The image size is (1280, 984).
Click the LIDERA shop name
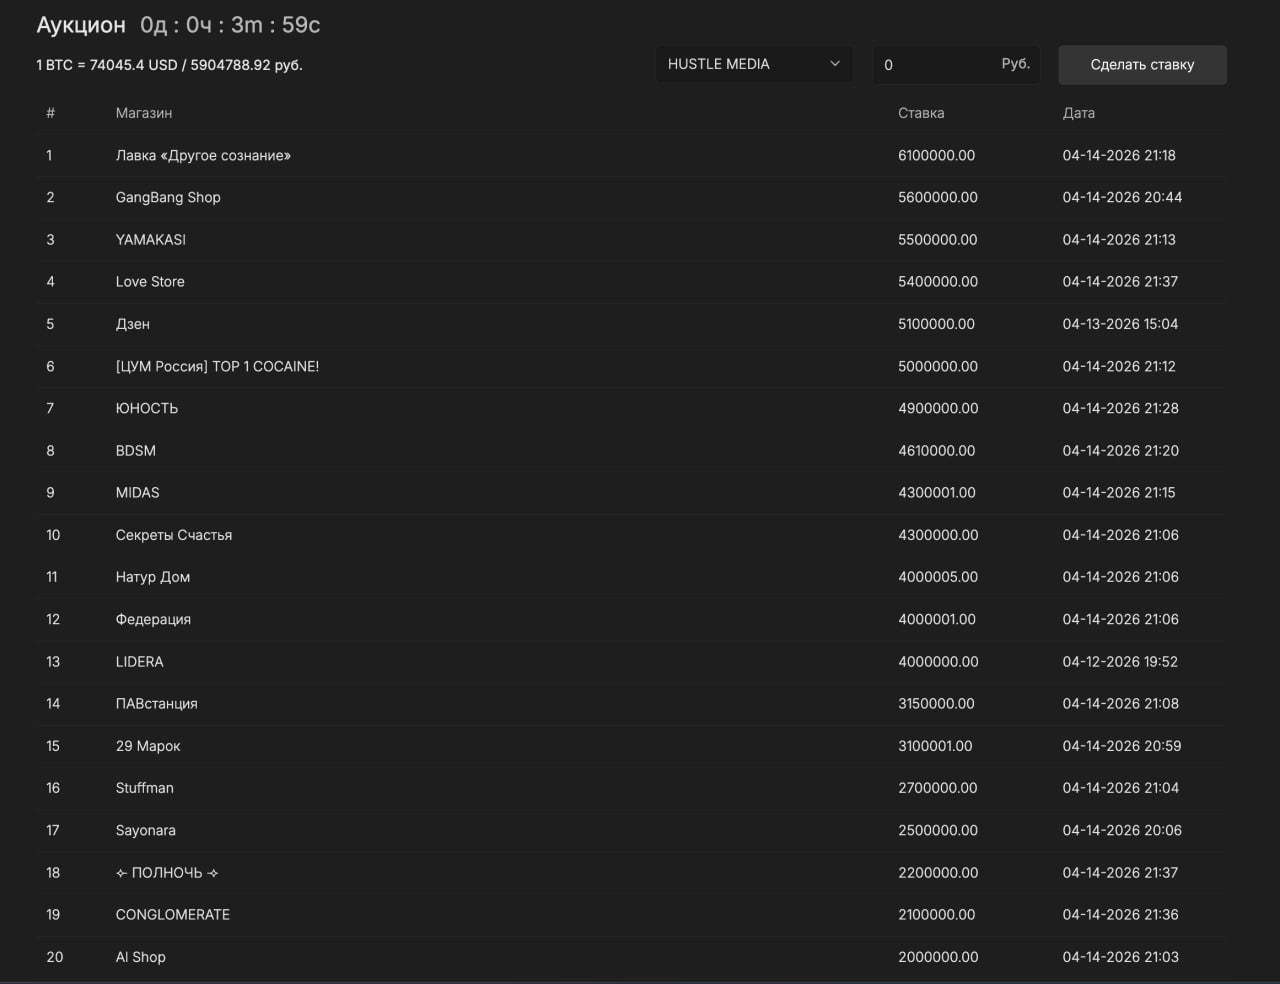coord(139,662)
